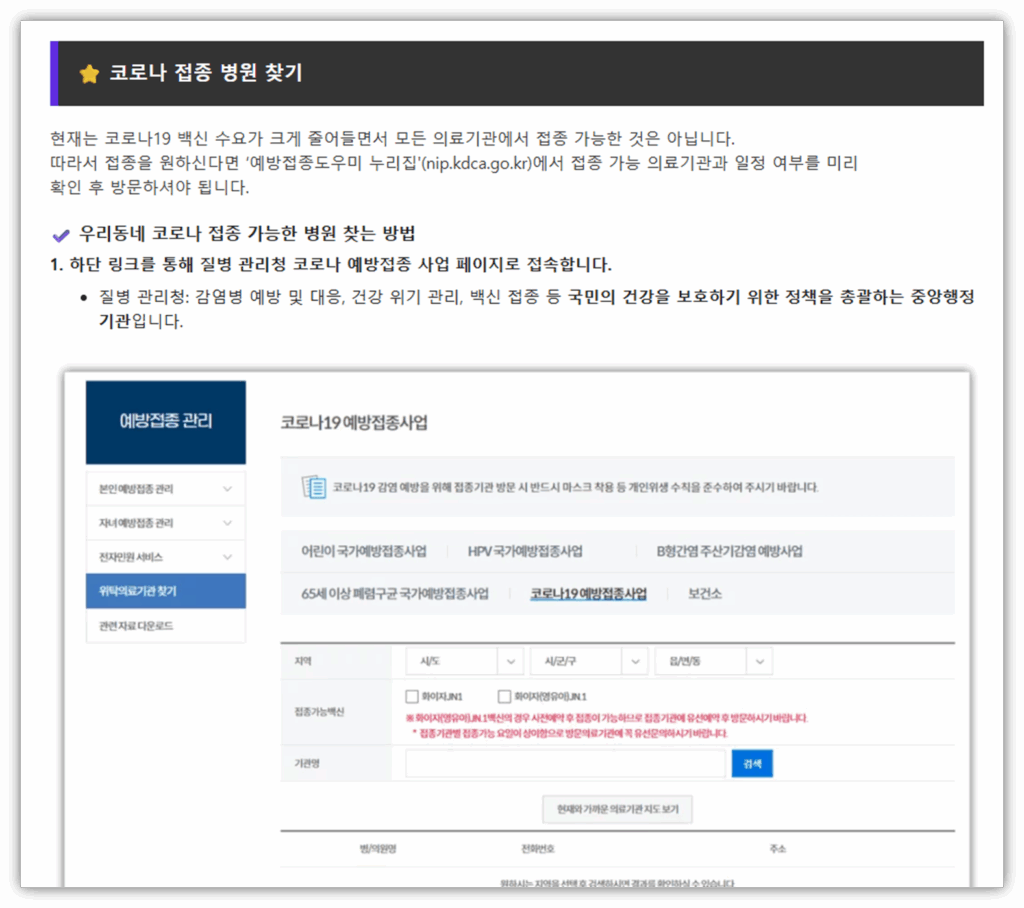Click the blue 검색 search button
This screenshot has width=1024, height=908.
tap(752, 764)
